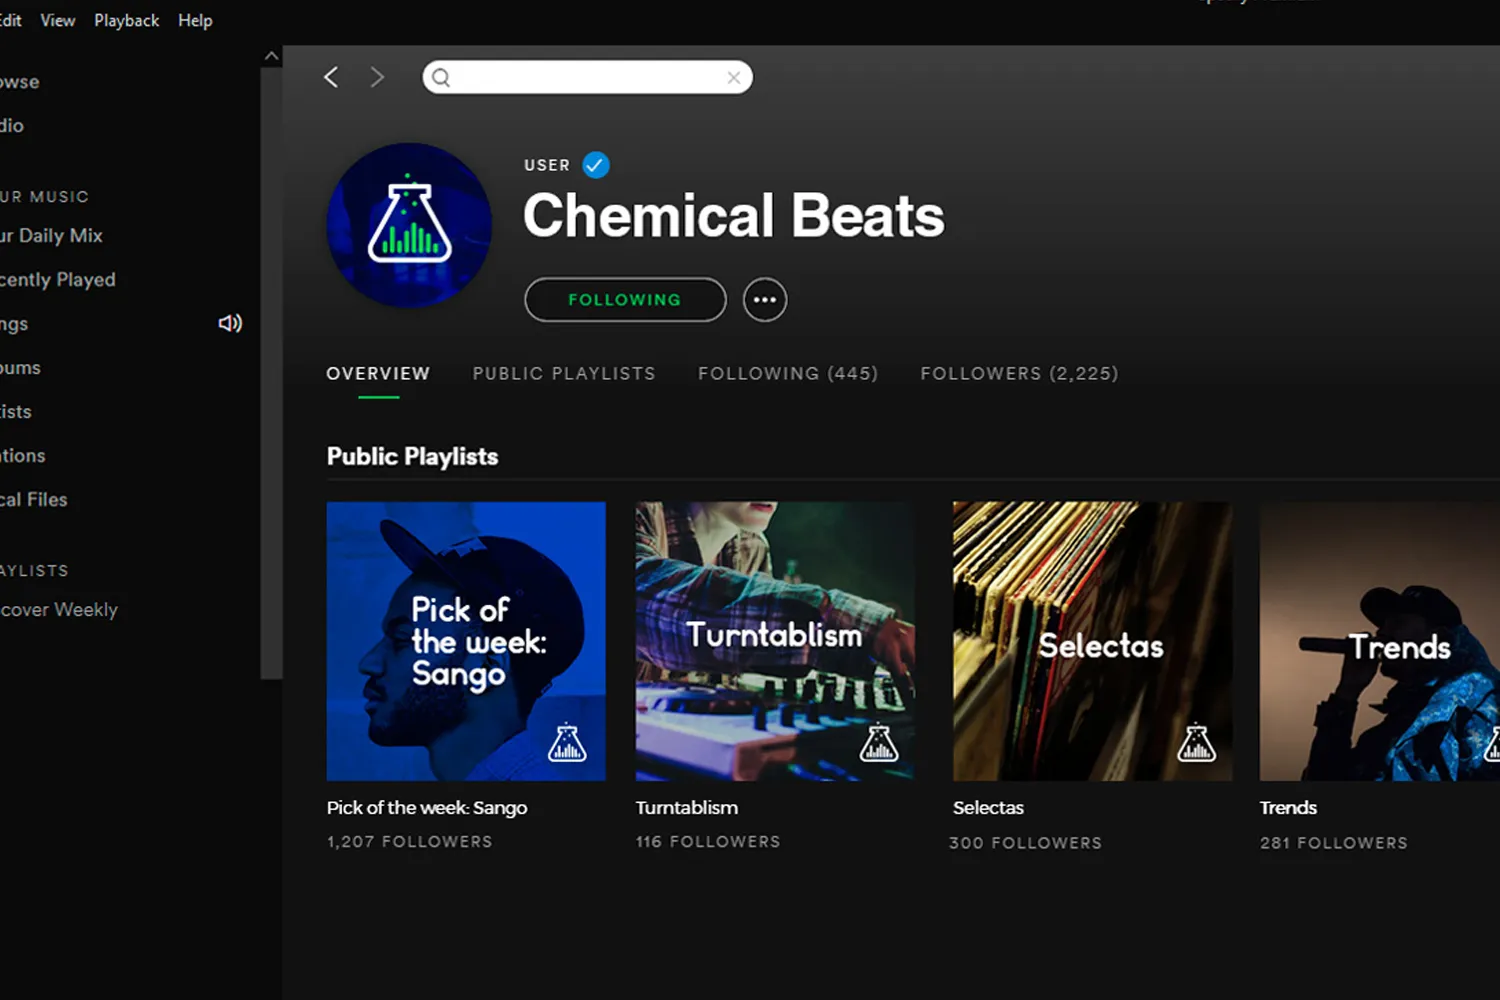Screen dimensions: 1500x1000
Task: Clear the search field with the X
Action: [x=734, y=78]
